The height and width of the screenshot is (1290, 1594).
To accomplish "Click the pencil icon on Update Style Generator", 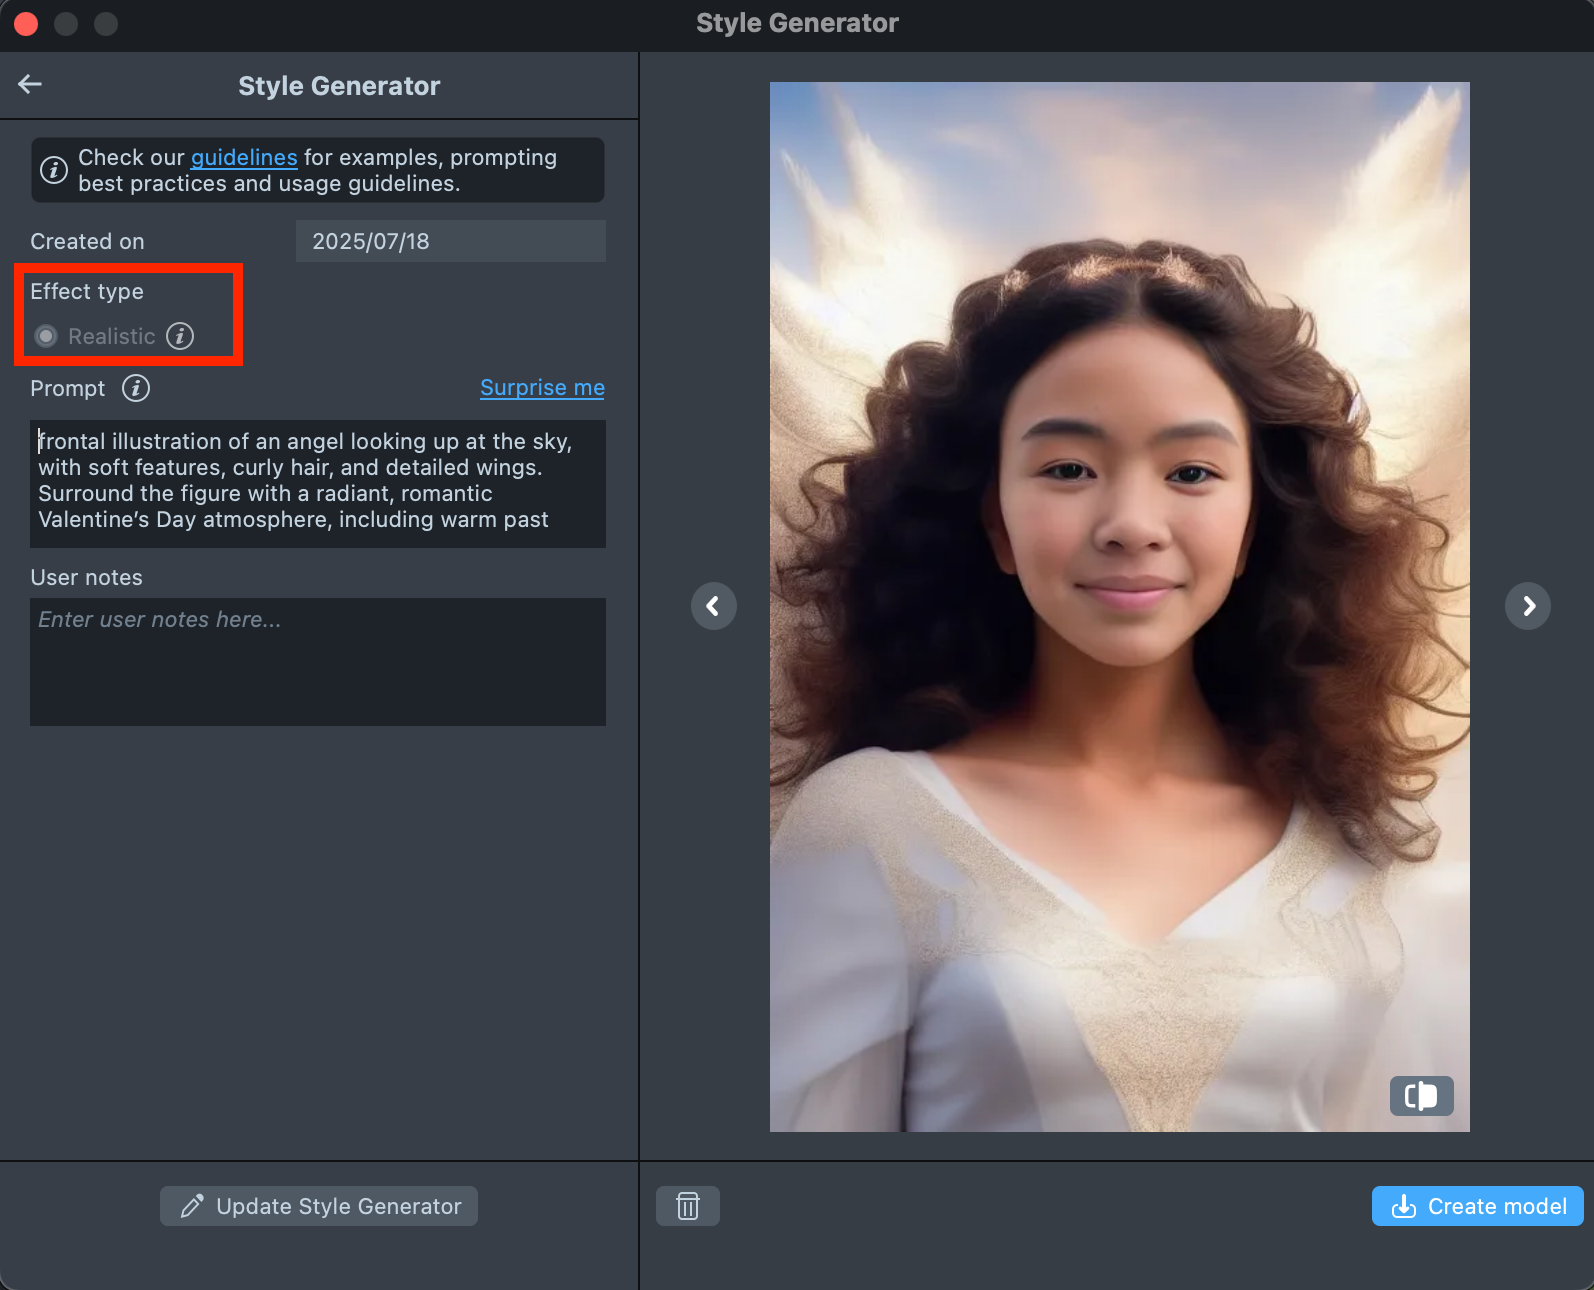I will click(192, 1206).
